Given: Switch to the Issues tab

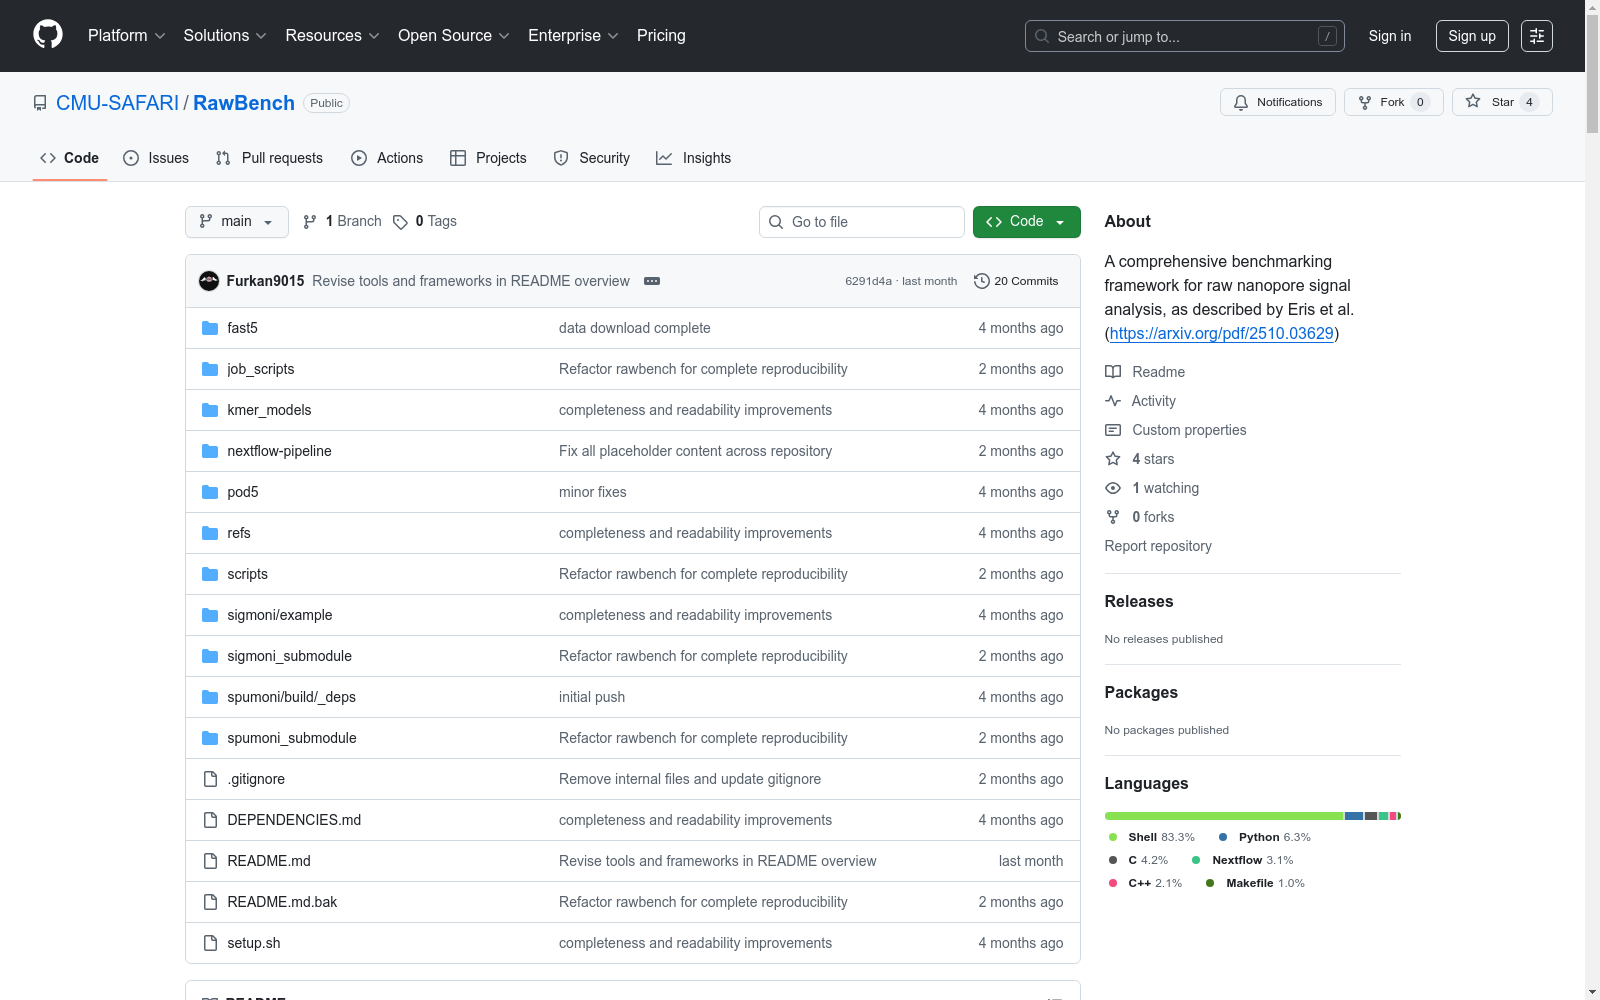Looking at the screenshot, I should pos(156,158).
